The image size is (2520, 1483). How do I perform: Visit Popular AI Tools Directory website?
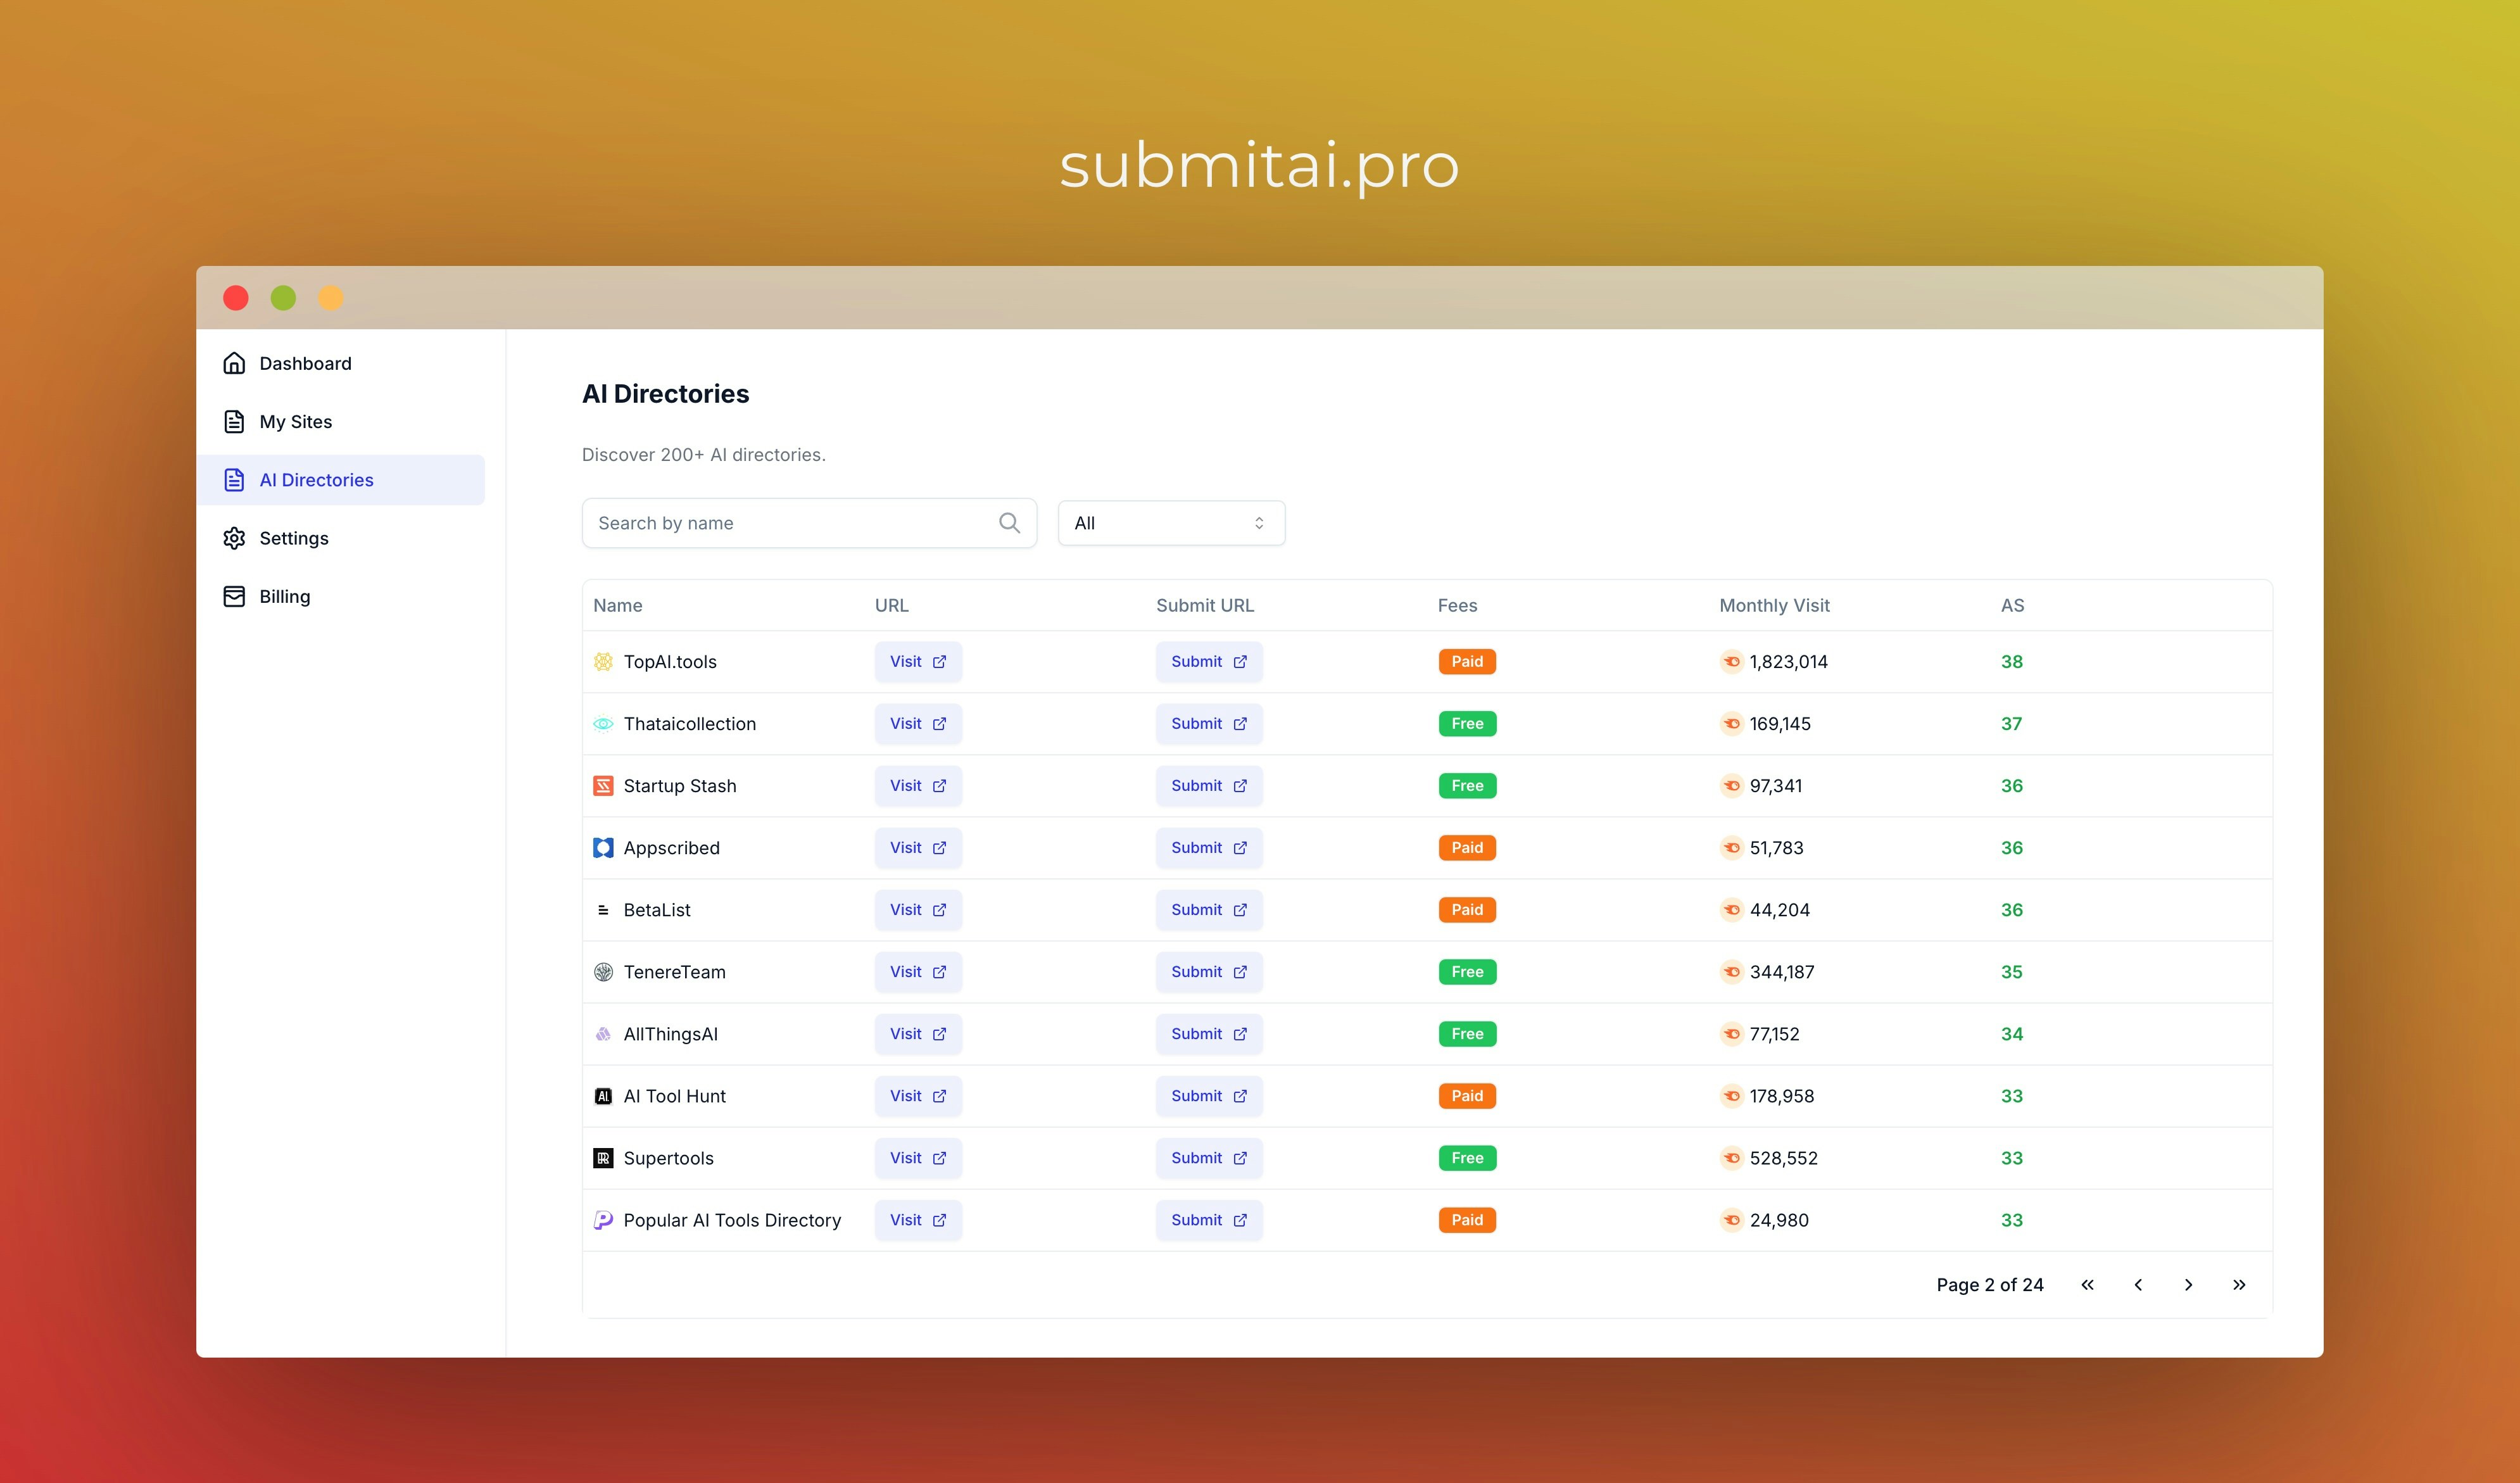pos(918,1220)
